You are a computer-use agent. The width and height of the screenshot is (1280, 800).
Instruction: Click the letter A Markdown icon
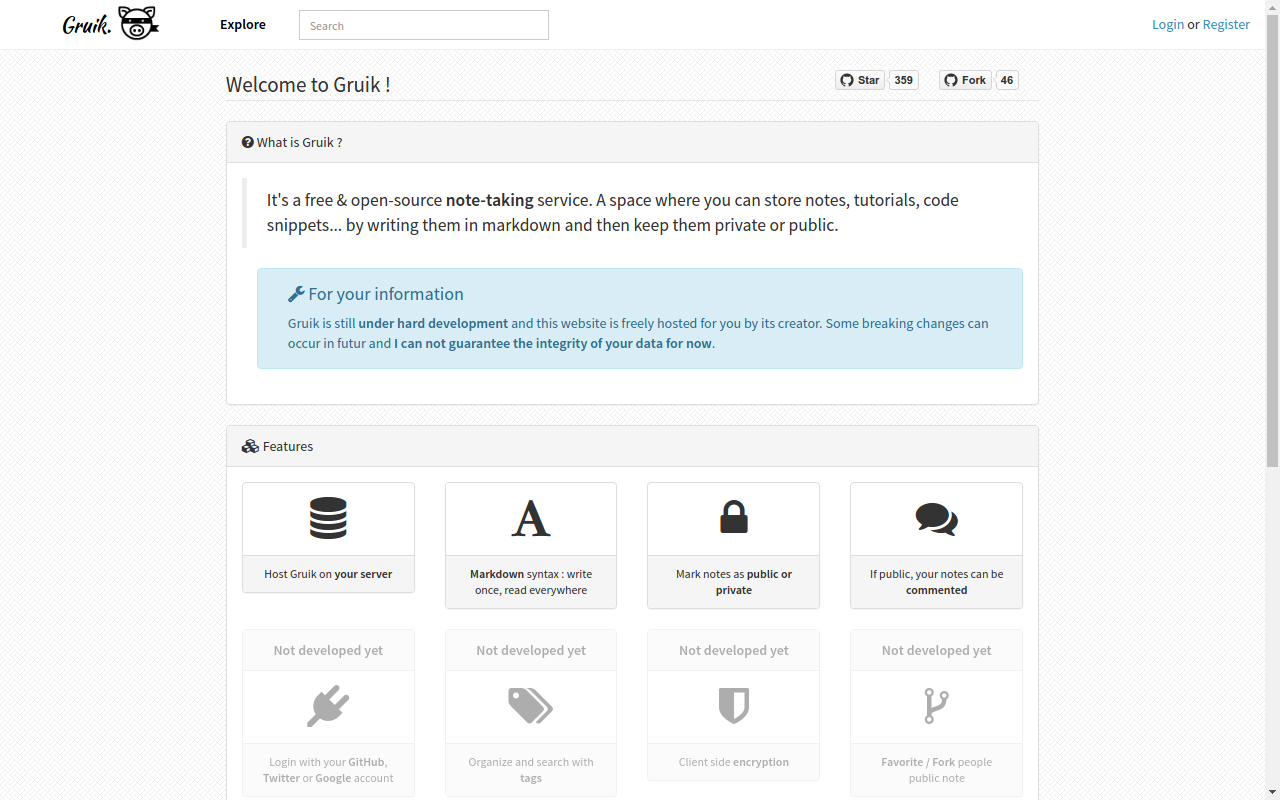point(531,518)
